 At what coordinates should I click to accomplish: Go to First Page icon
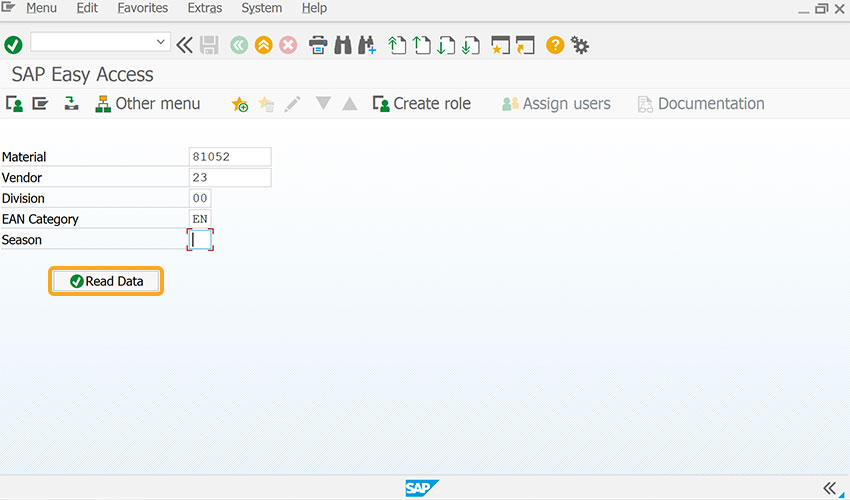[397, 45]
